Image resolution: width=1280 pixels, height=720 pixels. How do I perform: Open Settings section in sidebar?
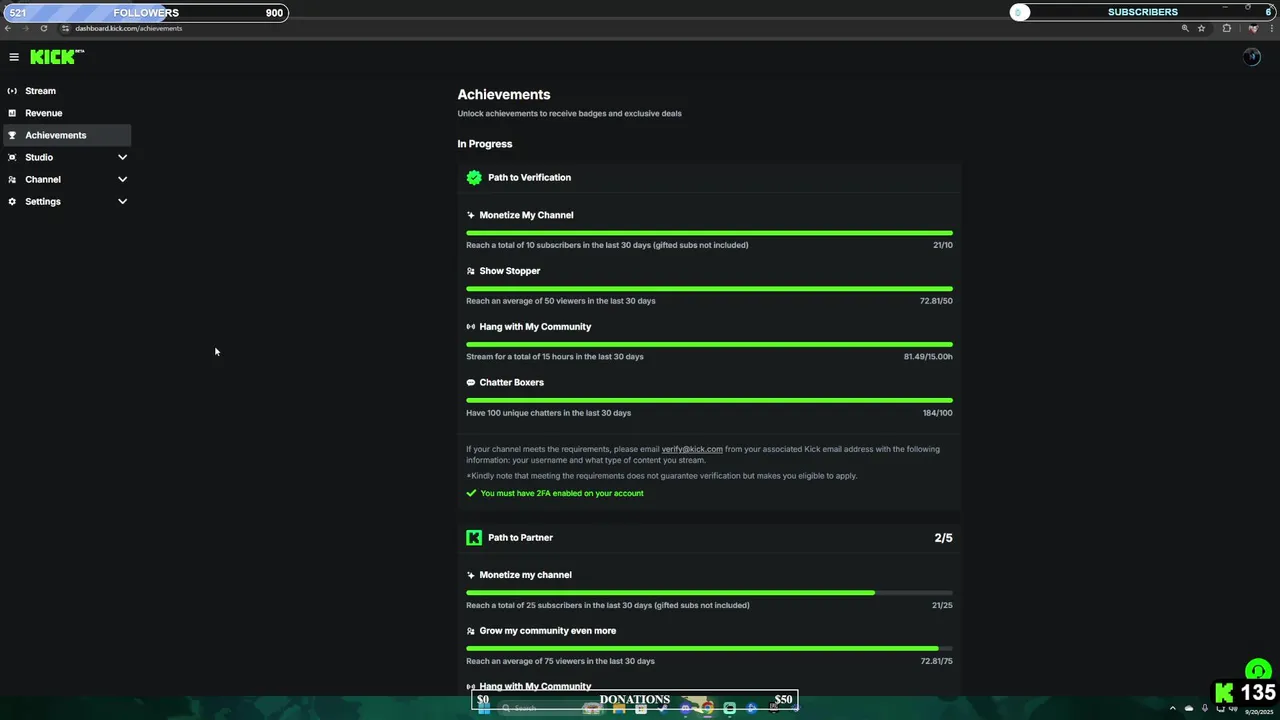pyautogui.click(x=67, y=201)
